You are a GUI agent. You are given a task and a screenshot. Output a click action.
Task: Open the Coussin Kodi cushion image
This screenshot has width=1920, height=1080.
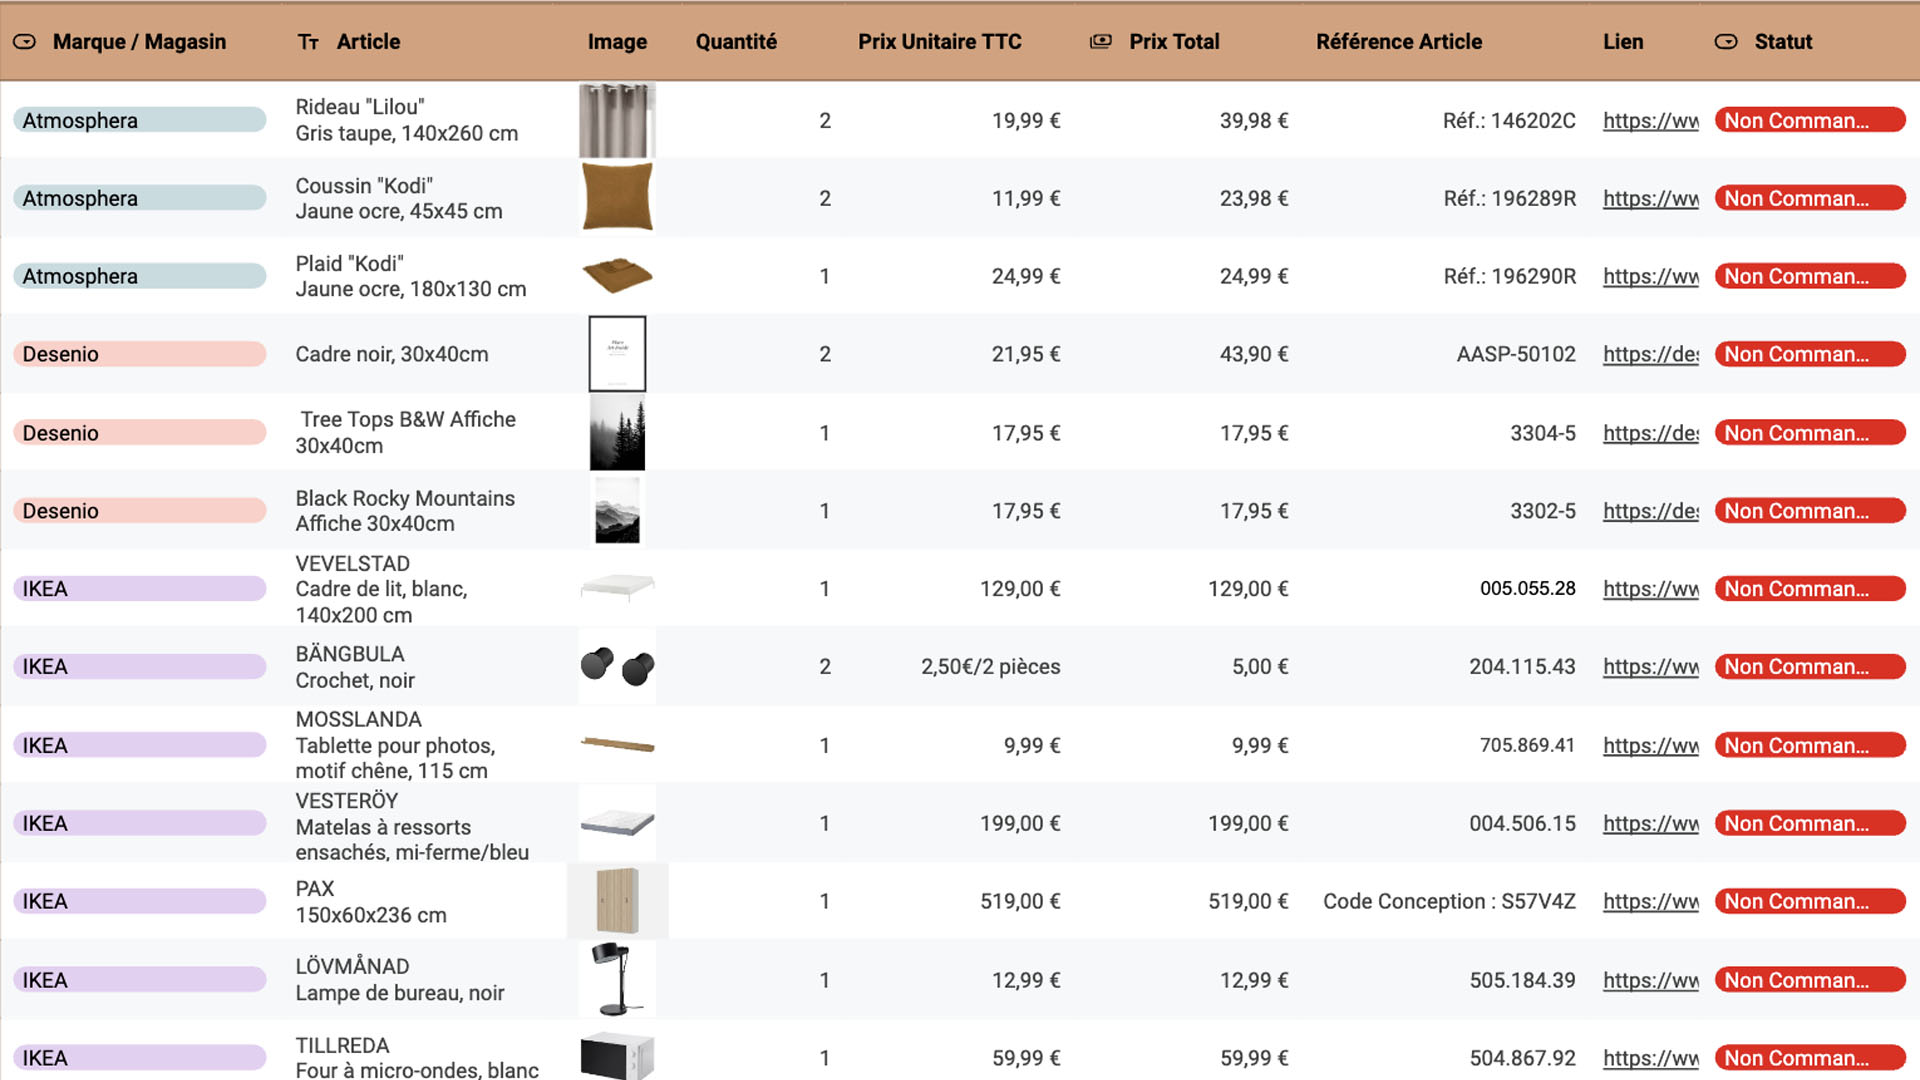tap(617, 198)
